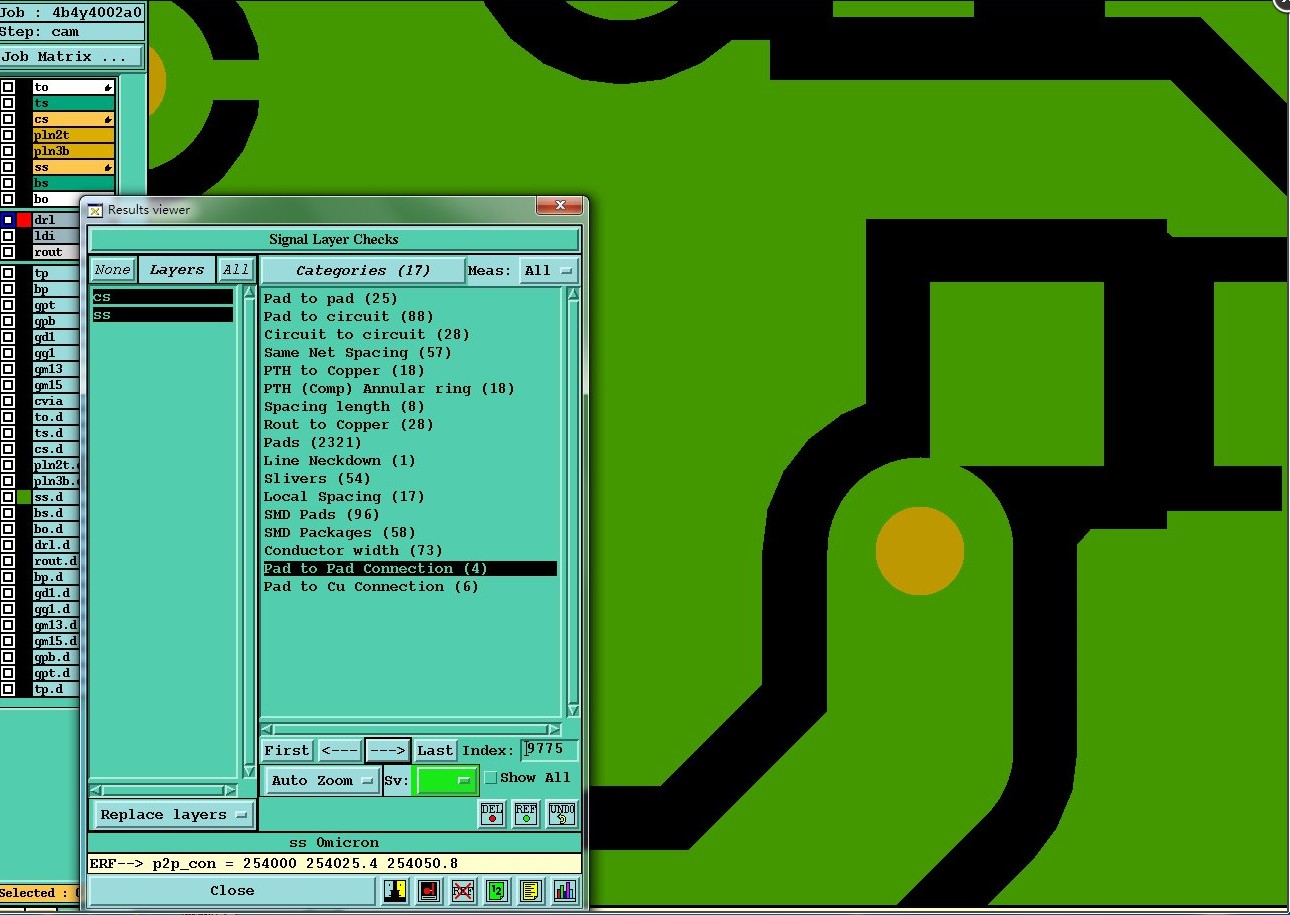Image resolution: width=1290 pixels, height=915 pixels.
Task: Toggle display checkbox for layer ts
Action: pyautogui.click(x=8, y=103)
